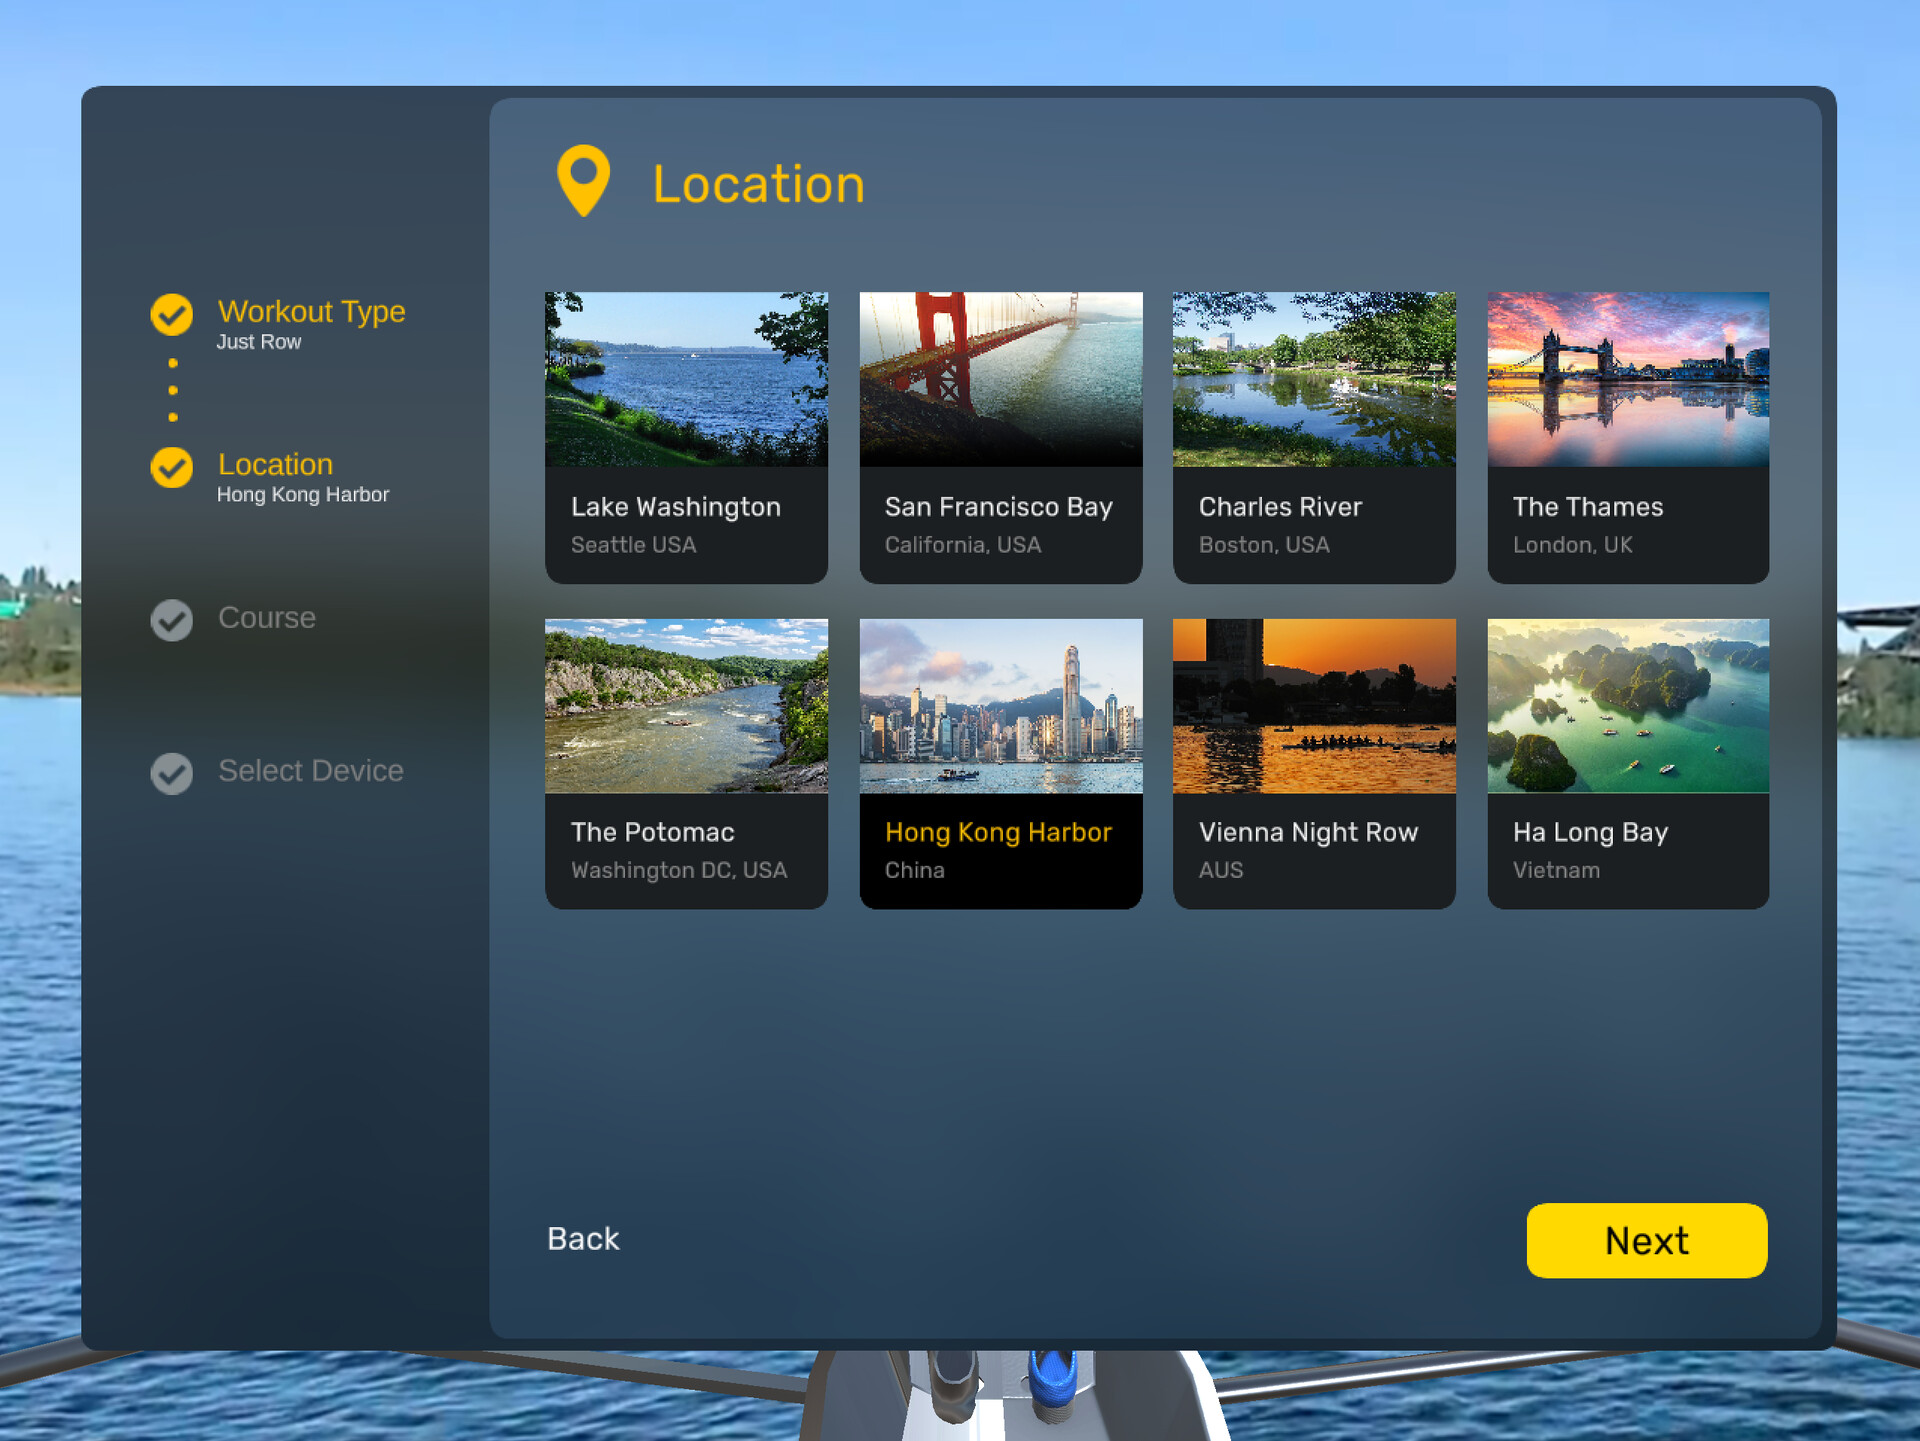The height and width of the screenshot is (1441, 1920).
Task: Click the gray Course checkmark icon
Action: (x=172, y=620)
